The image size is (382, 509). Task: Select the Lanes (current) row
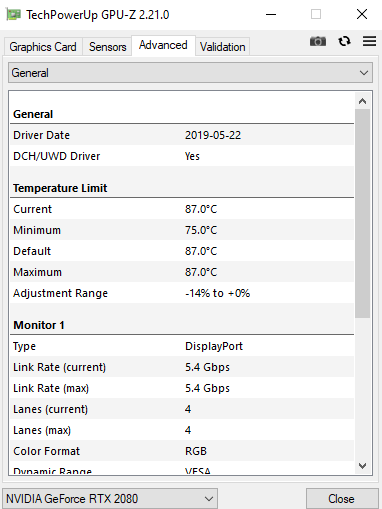click(x=182, y=409)
